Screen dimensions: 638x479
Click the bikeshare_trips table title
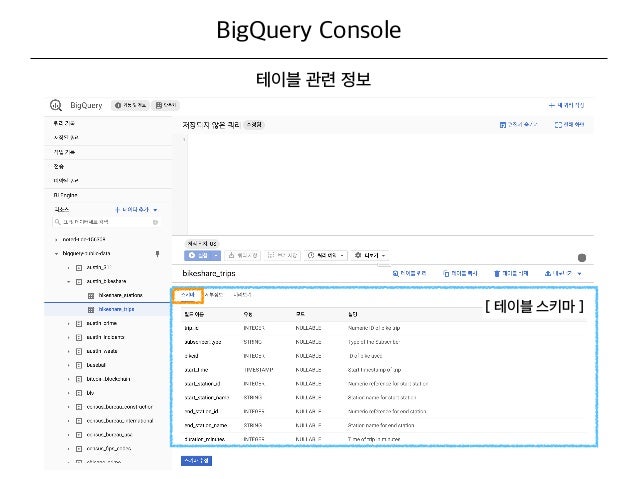(209, 273)
